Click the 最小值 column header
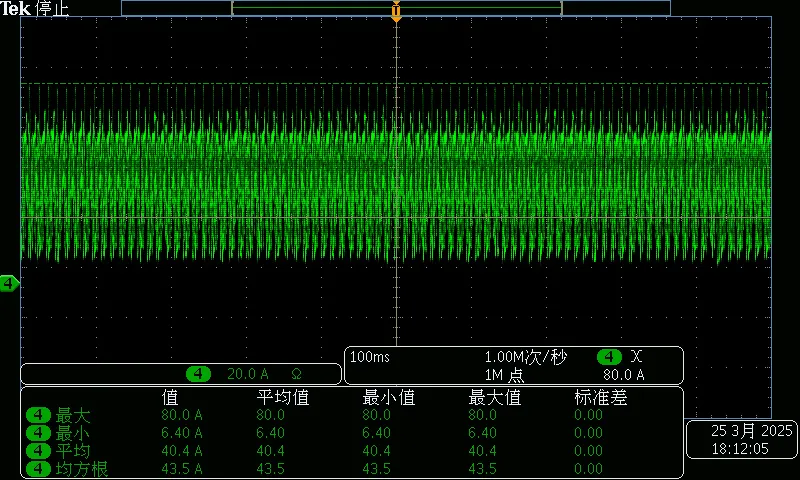 click(x=389, y=397)
